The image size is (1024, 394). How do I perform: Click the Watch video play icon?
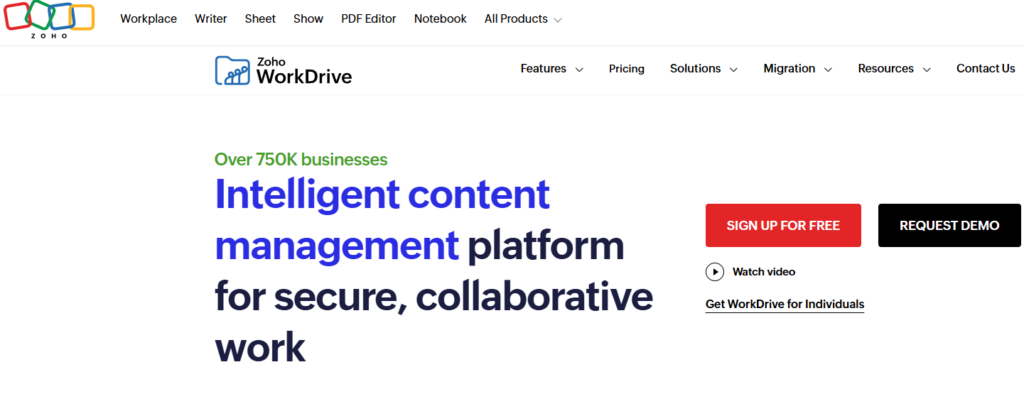point(714,272)
